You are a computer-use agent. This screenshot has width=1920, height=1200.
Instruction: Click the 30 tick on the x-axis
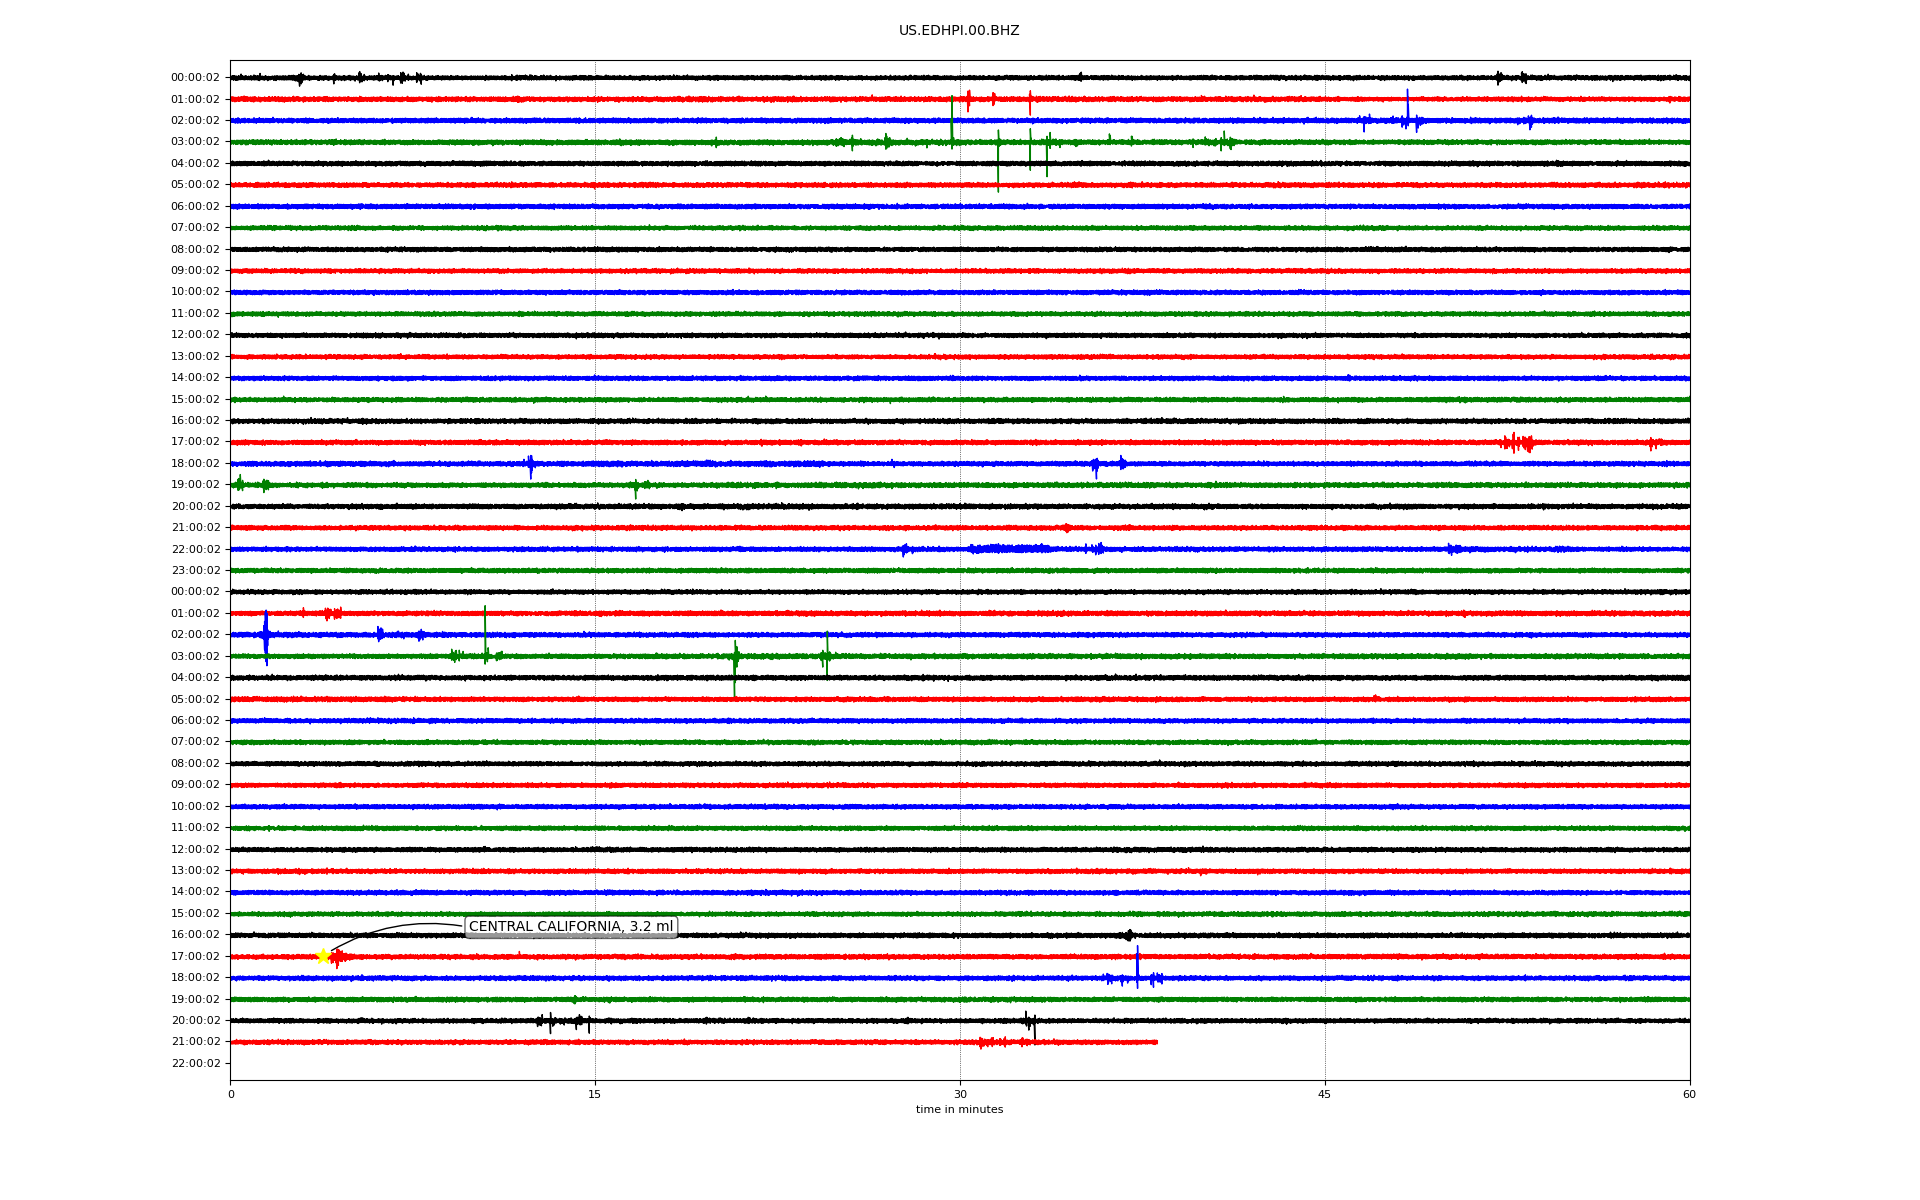click(960, 1094)
